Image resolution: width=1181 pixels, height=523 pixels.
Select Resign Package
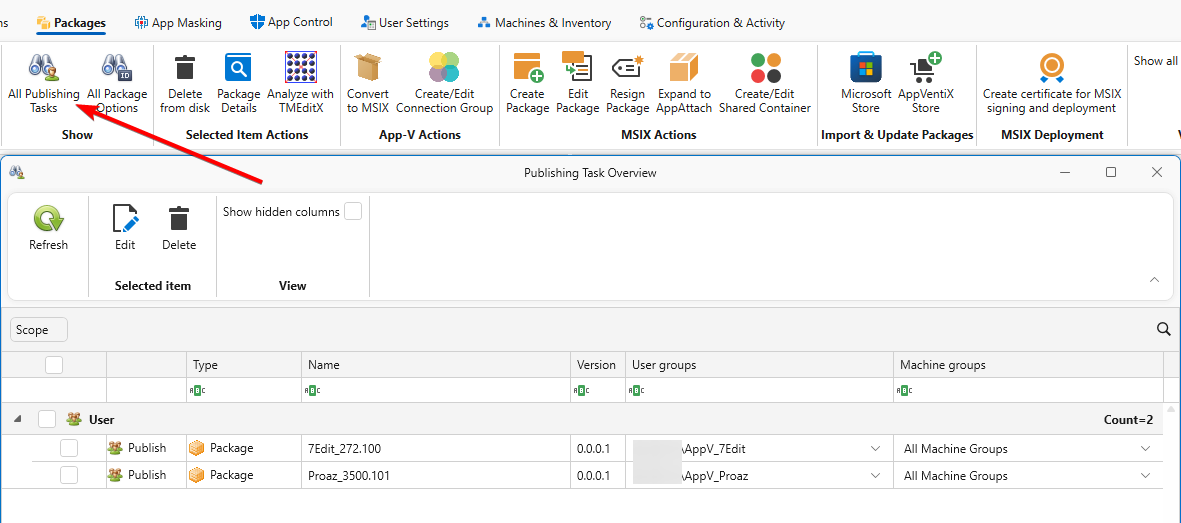tap(627, 83)
